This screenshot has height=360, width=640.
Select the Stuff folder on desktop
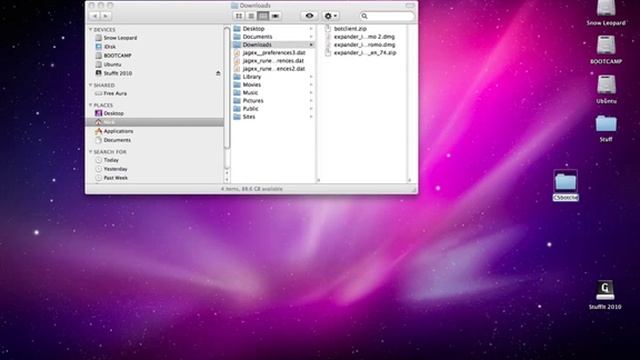(x=606, y=128)
